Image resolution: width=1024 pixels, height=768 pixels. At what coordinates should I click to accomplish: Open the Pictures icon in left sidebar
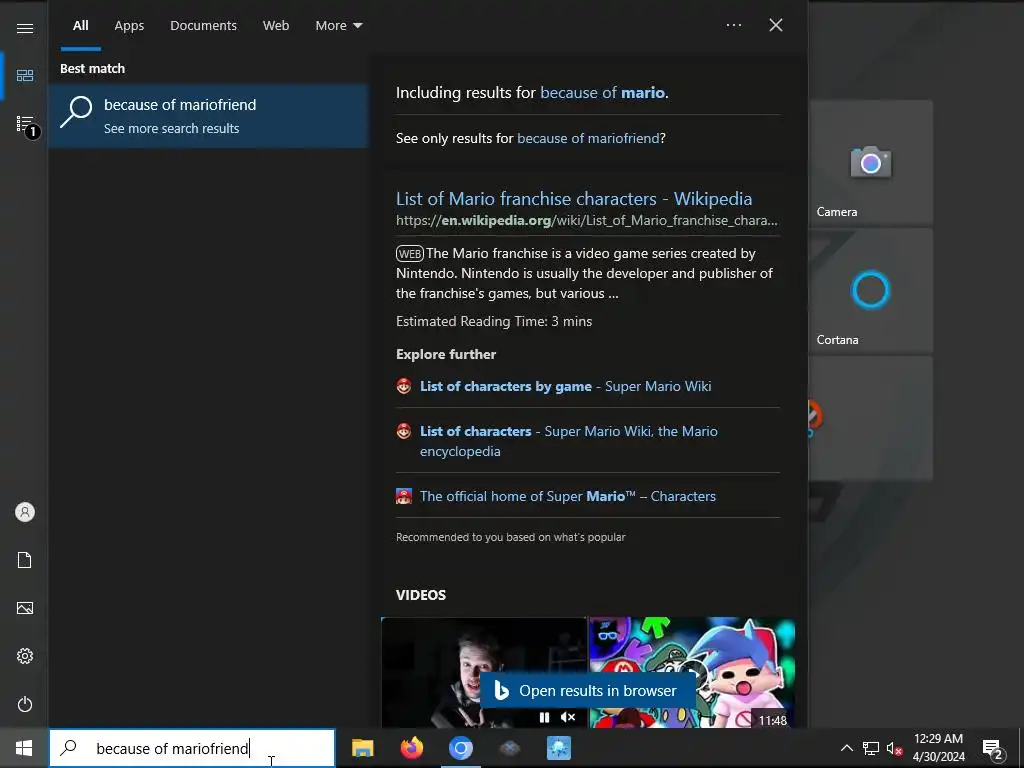25,608
